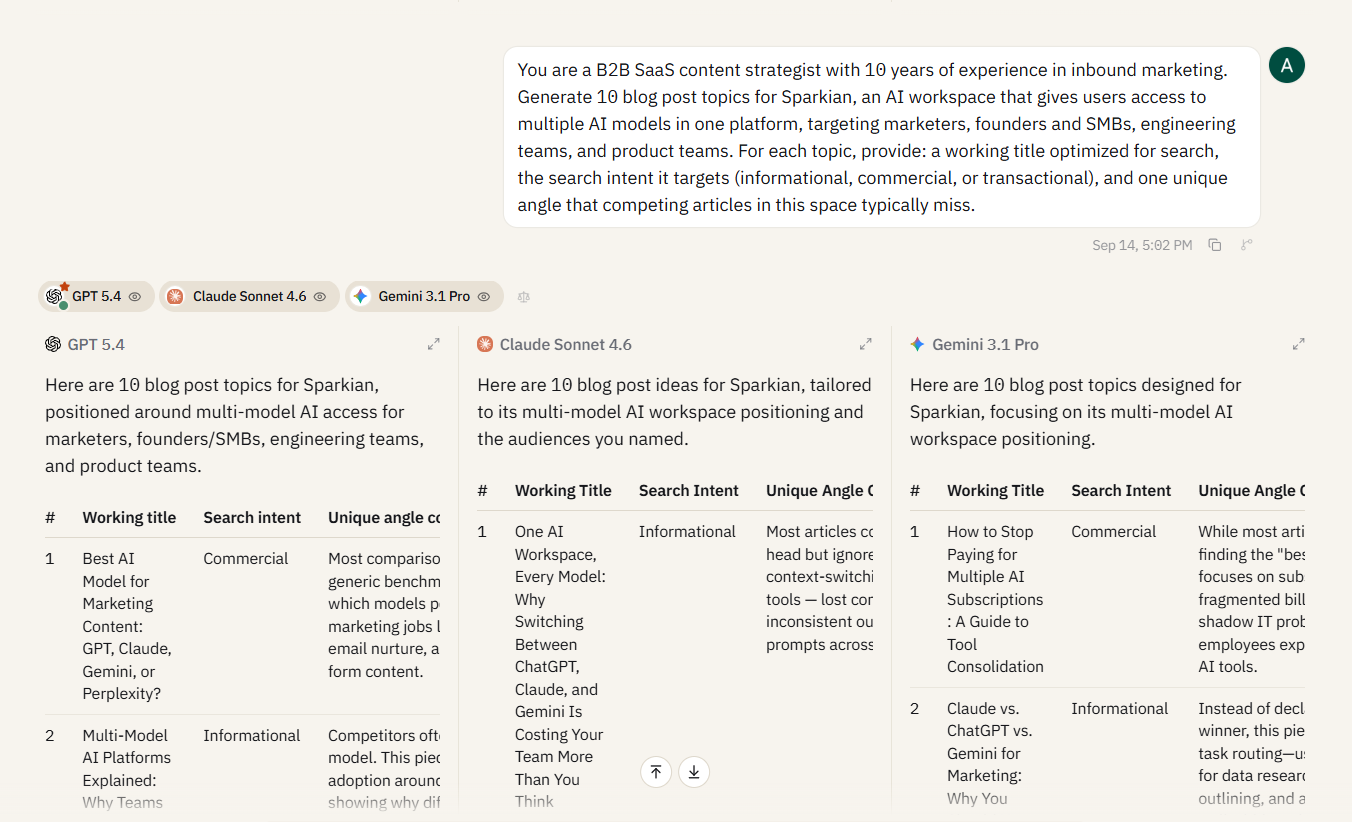Click the Gemini sparkle logo in chip
This screenshot has width=1352, height=822.
[361, 297]
